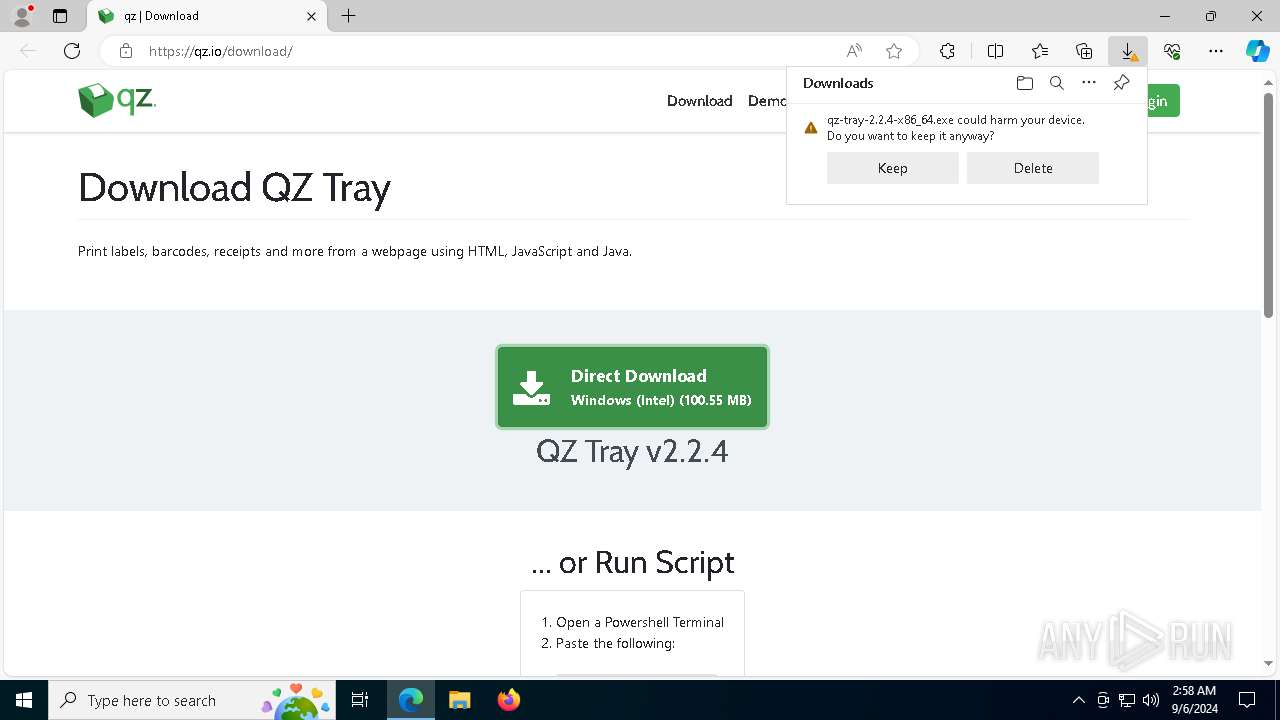Pin the Downloads panel
1280x720 pixels.
click(x=1121, y=83)
